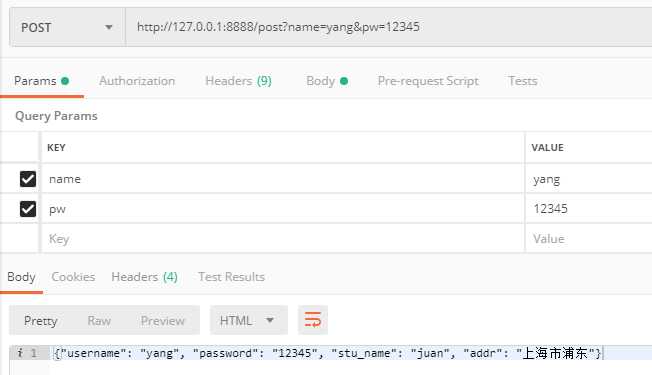Image resolution: width=652 pixels, height=375 pixels.
Task: Open the request Headers (9) tab
Action: [x=238, y=81]
